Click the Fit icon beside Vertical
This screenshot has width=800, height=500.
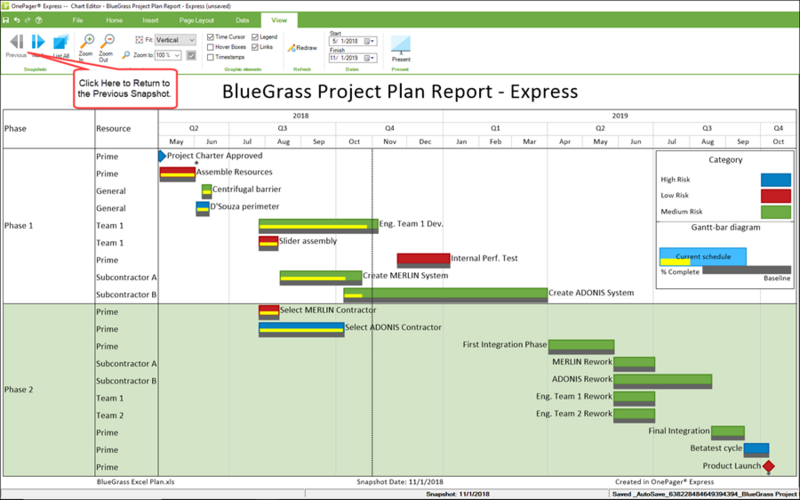click(139, 40)
